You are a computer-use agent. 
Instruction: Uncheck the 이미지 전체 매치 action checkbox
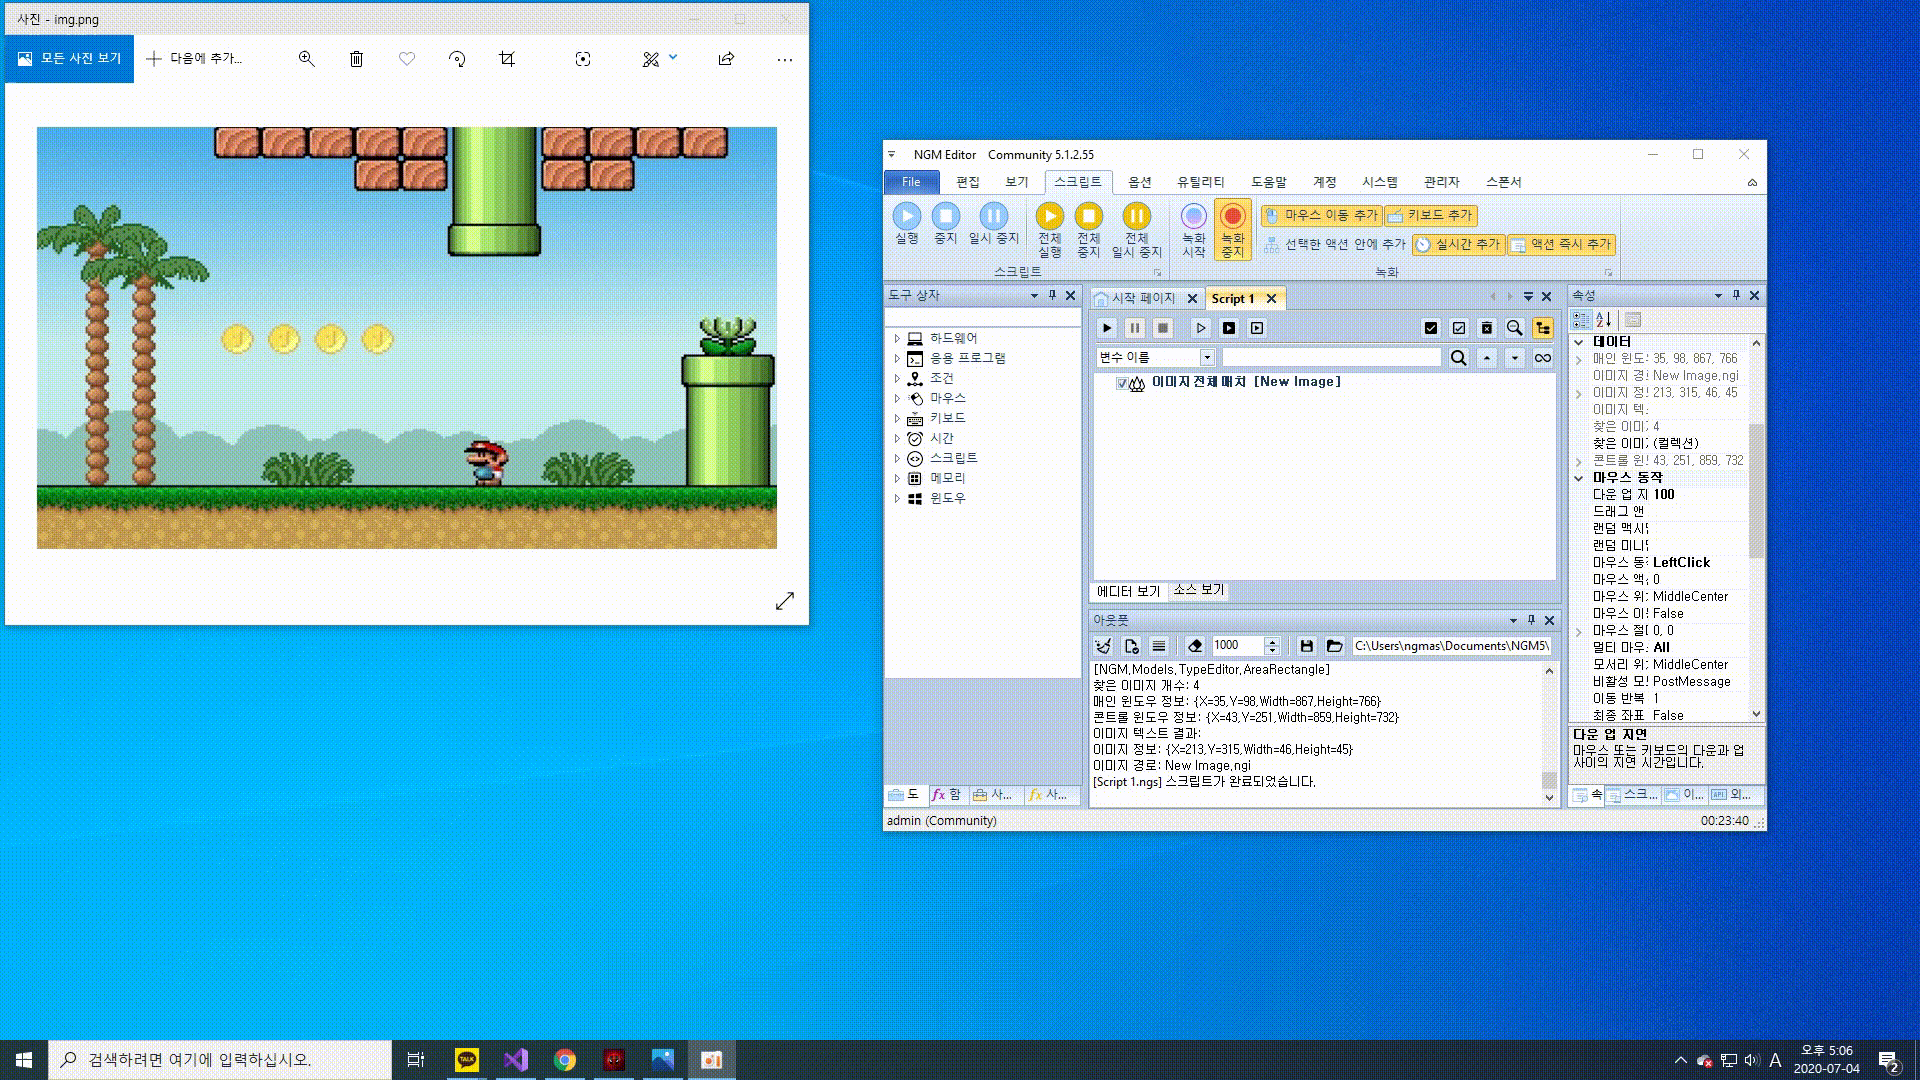point(1121,383)
